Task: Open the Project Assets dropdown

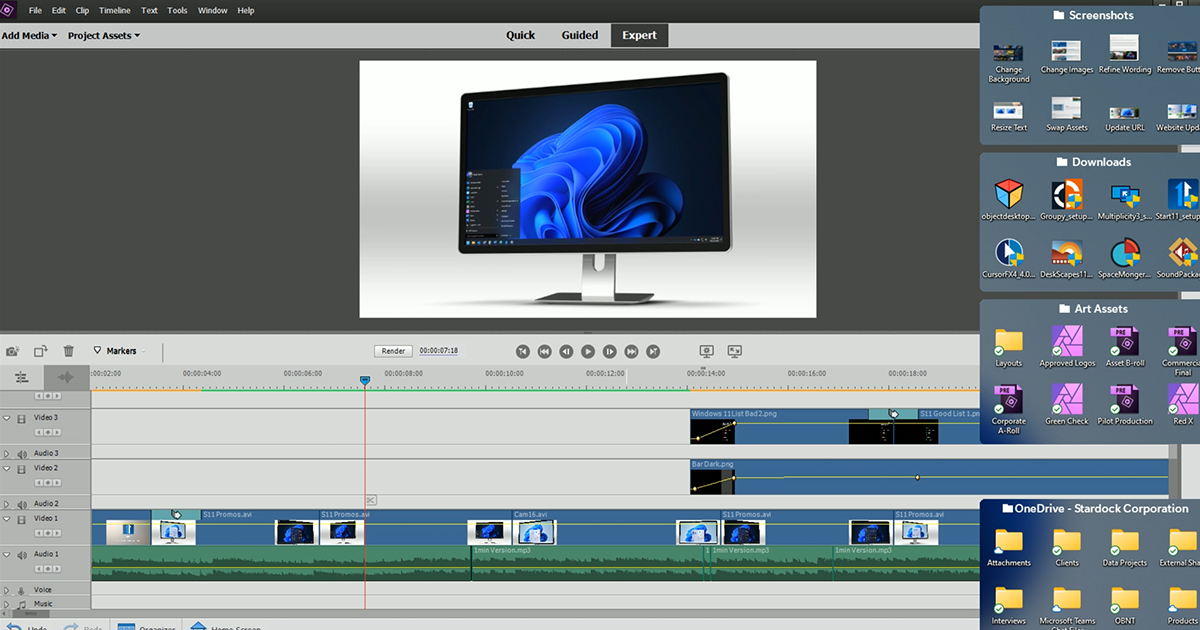Action: tap(104, 35)
